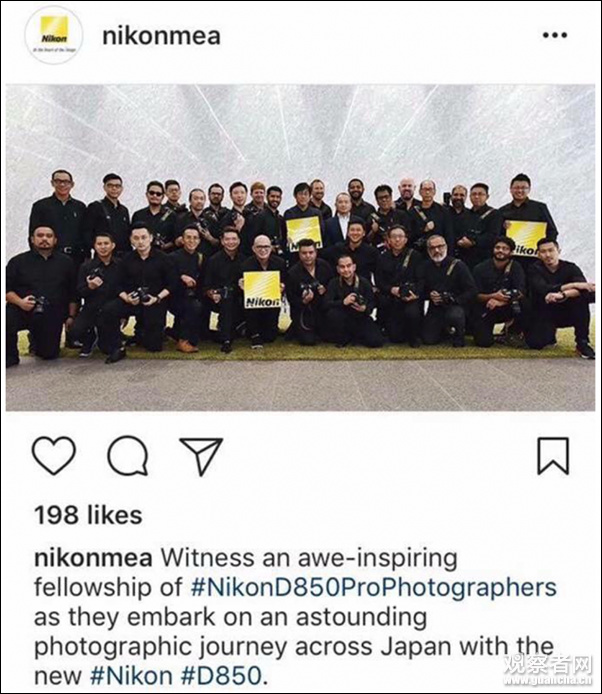Open the #NikonD850ProPhotographers hashtag
The width and height of the screenshot is (602, 694).
pyautogui.click(x=374, y=587)
